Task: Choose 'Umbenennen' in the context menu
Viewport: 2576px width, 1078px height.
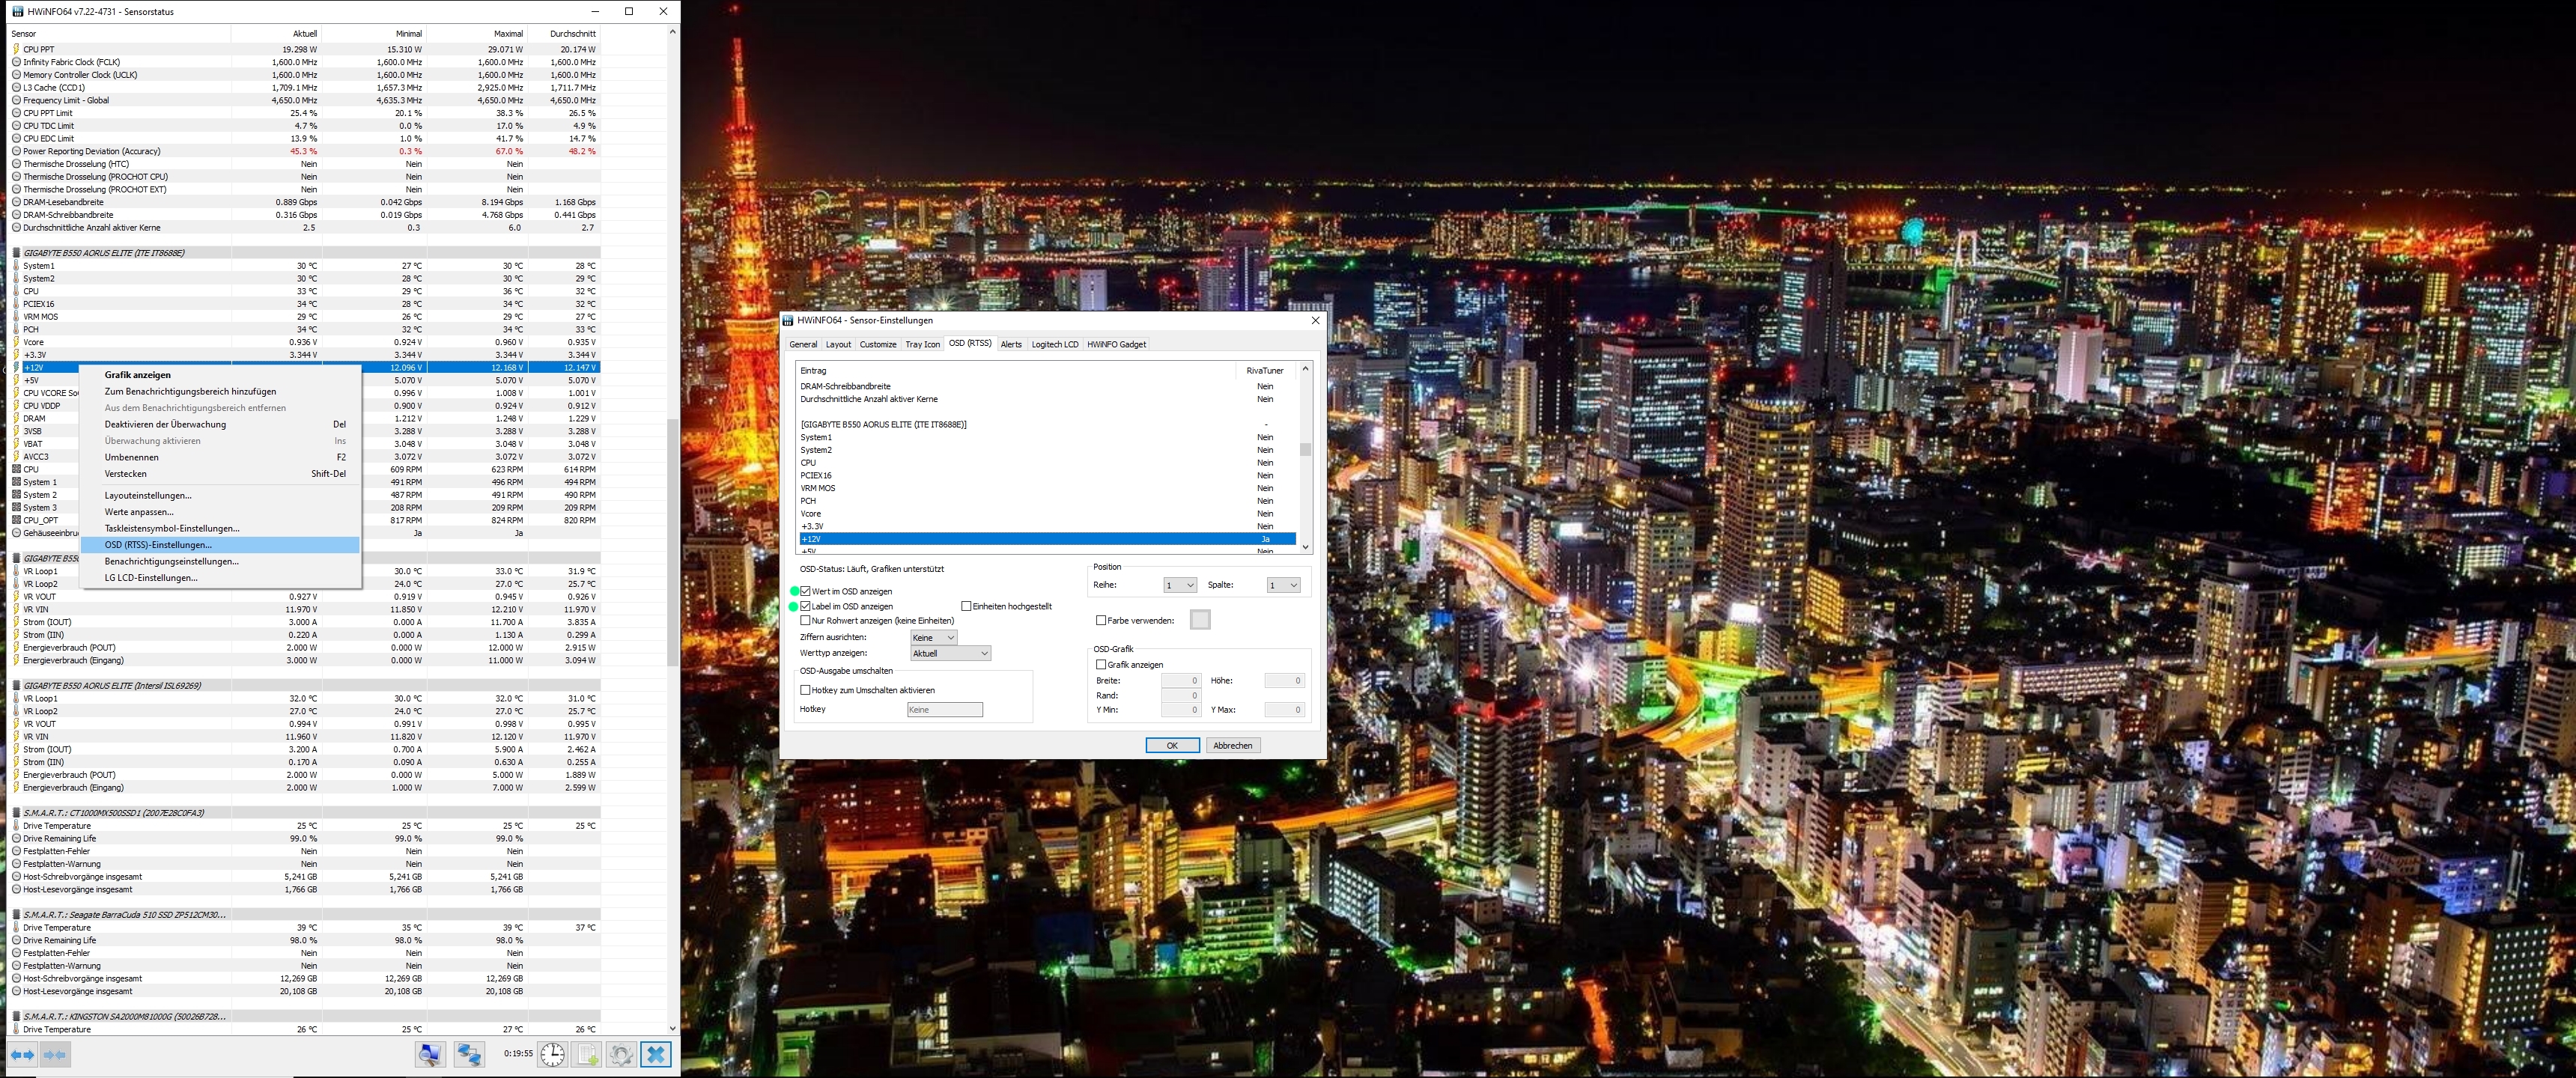Action: pyautogui.click(x=132, y=457)
